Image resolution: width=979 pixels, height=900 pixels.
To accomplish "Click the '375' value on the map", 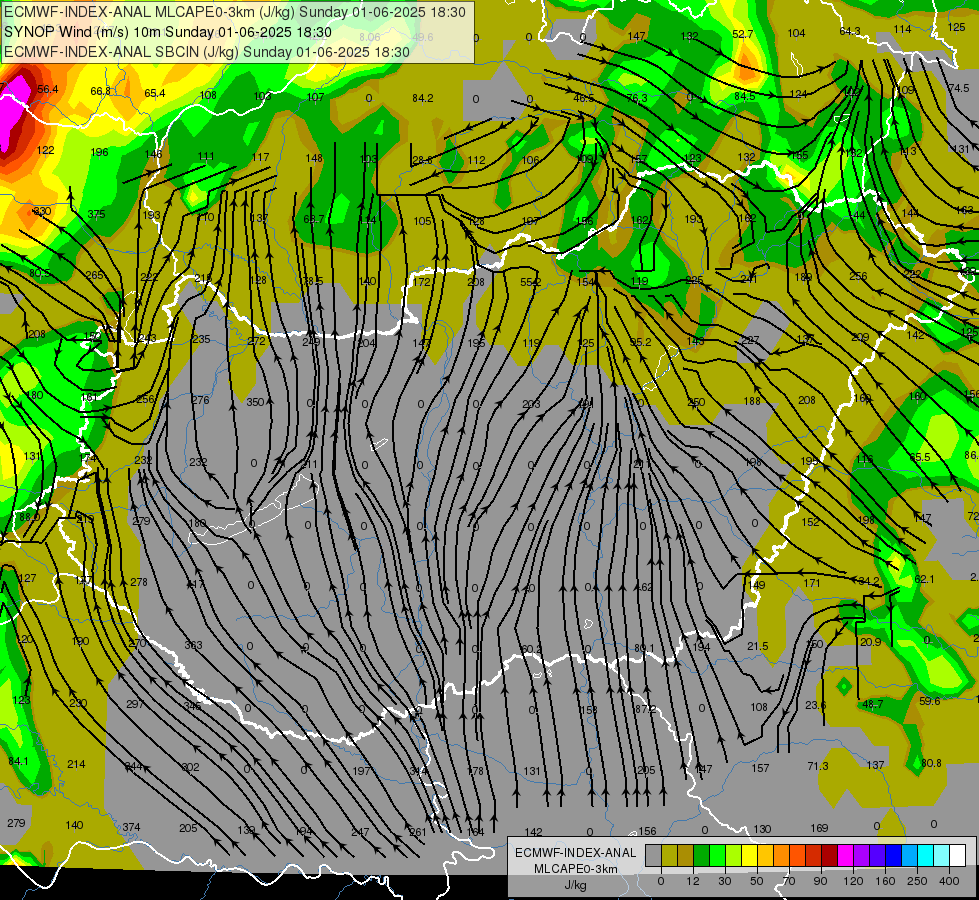I will pos(96,214).
